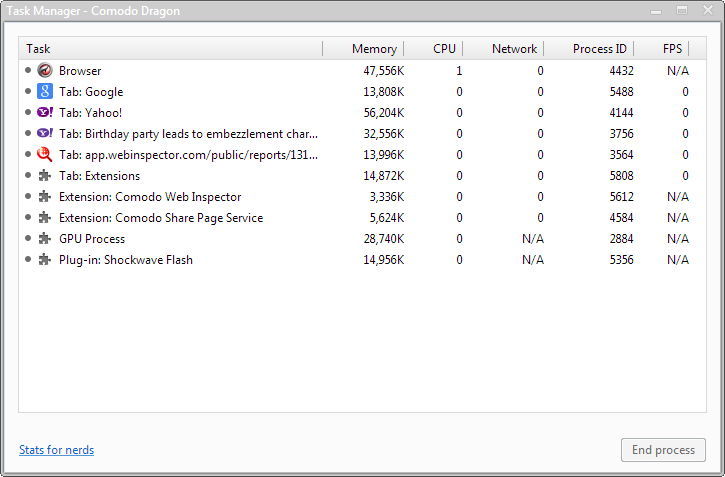Click memory value 32,556K

coord(383,134)
